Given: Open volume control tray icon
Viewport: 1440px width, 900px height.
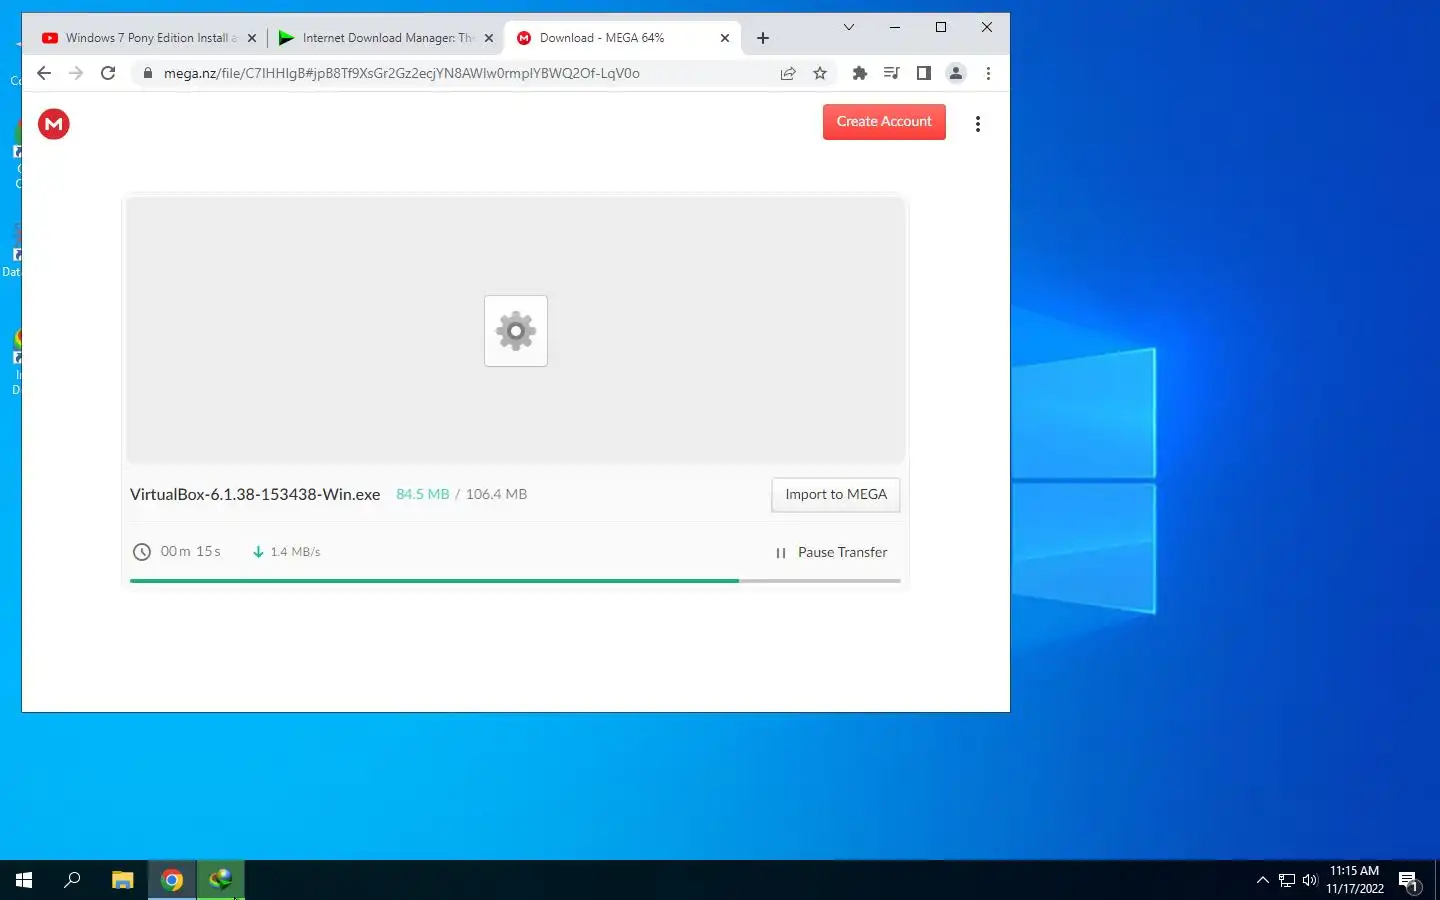Looking at the screenshot, I should click(1310, 880).
